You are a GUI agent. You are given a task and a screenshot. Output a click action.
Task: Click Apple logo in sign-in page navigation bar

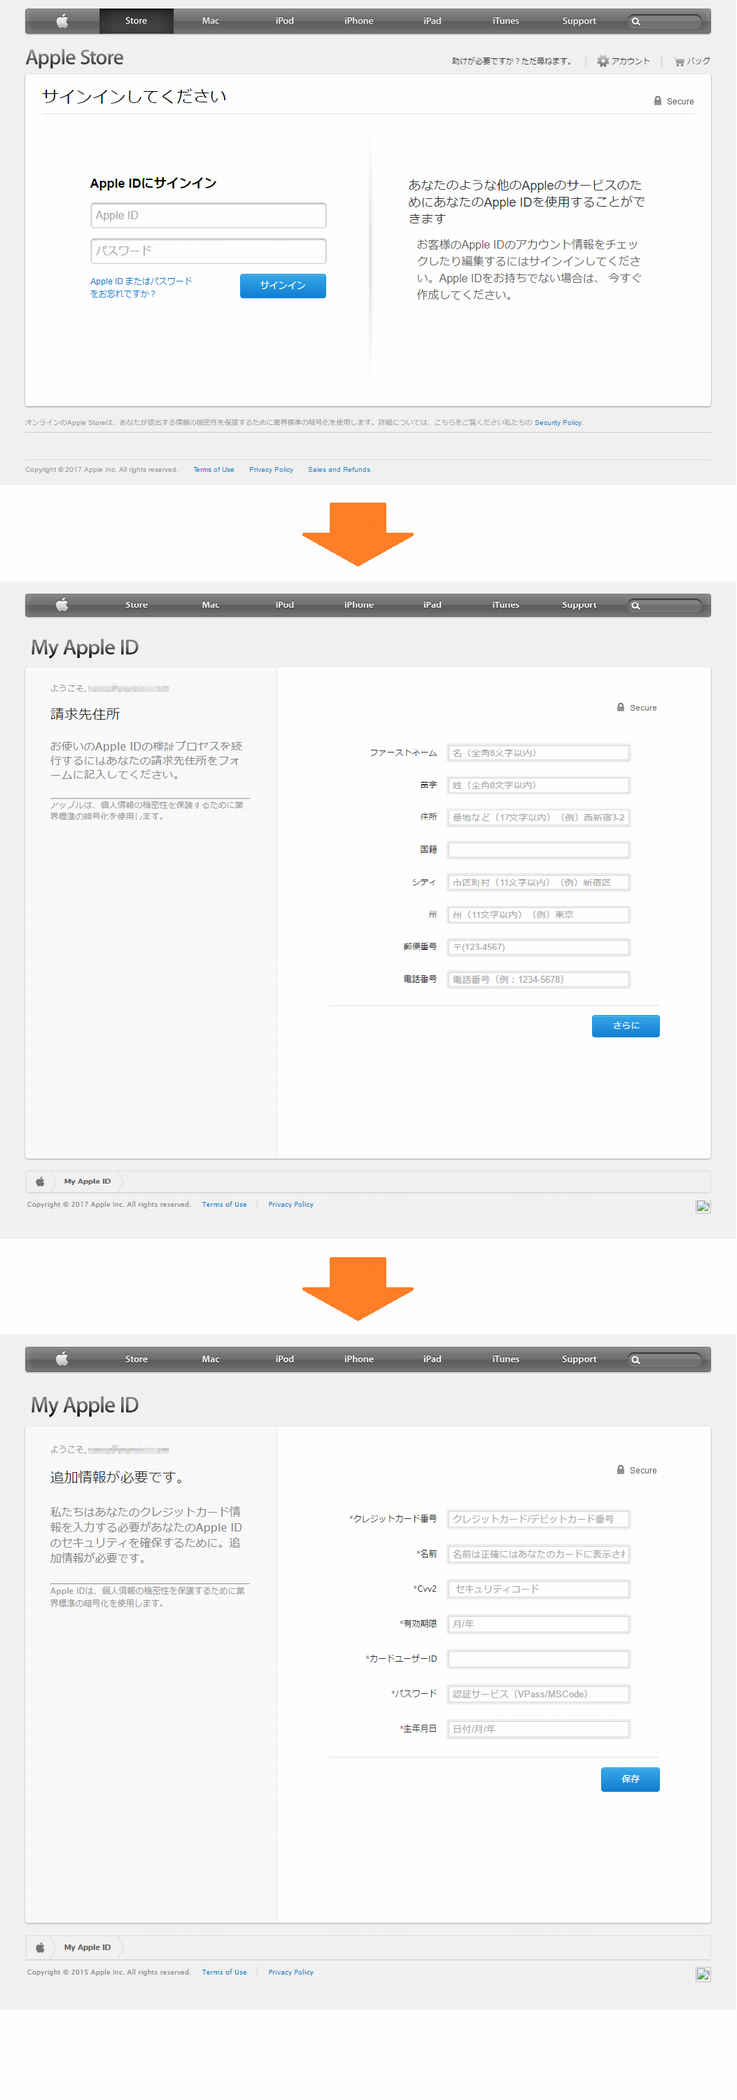click(x=62, y=21)
